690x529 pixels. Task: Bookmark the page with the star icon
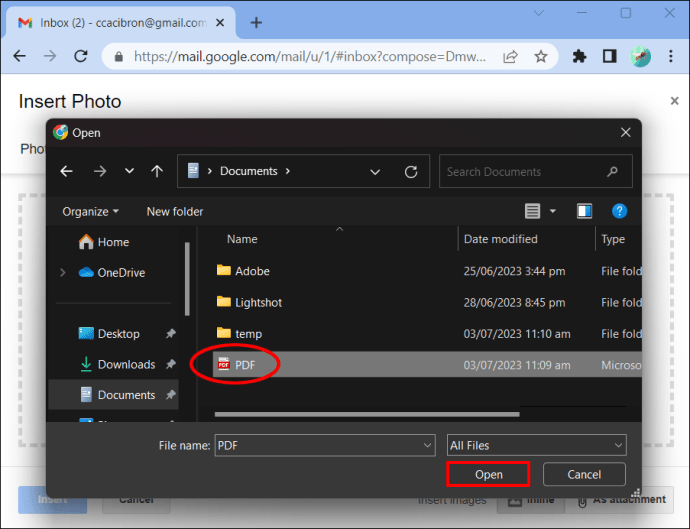coord(541,57)
